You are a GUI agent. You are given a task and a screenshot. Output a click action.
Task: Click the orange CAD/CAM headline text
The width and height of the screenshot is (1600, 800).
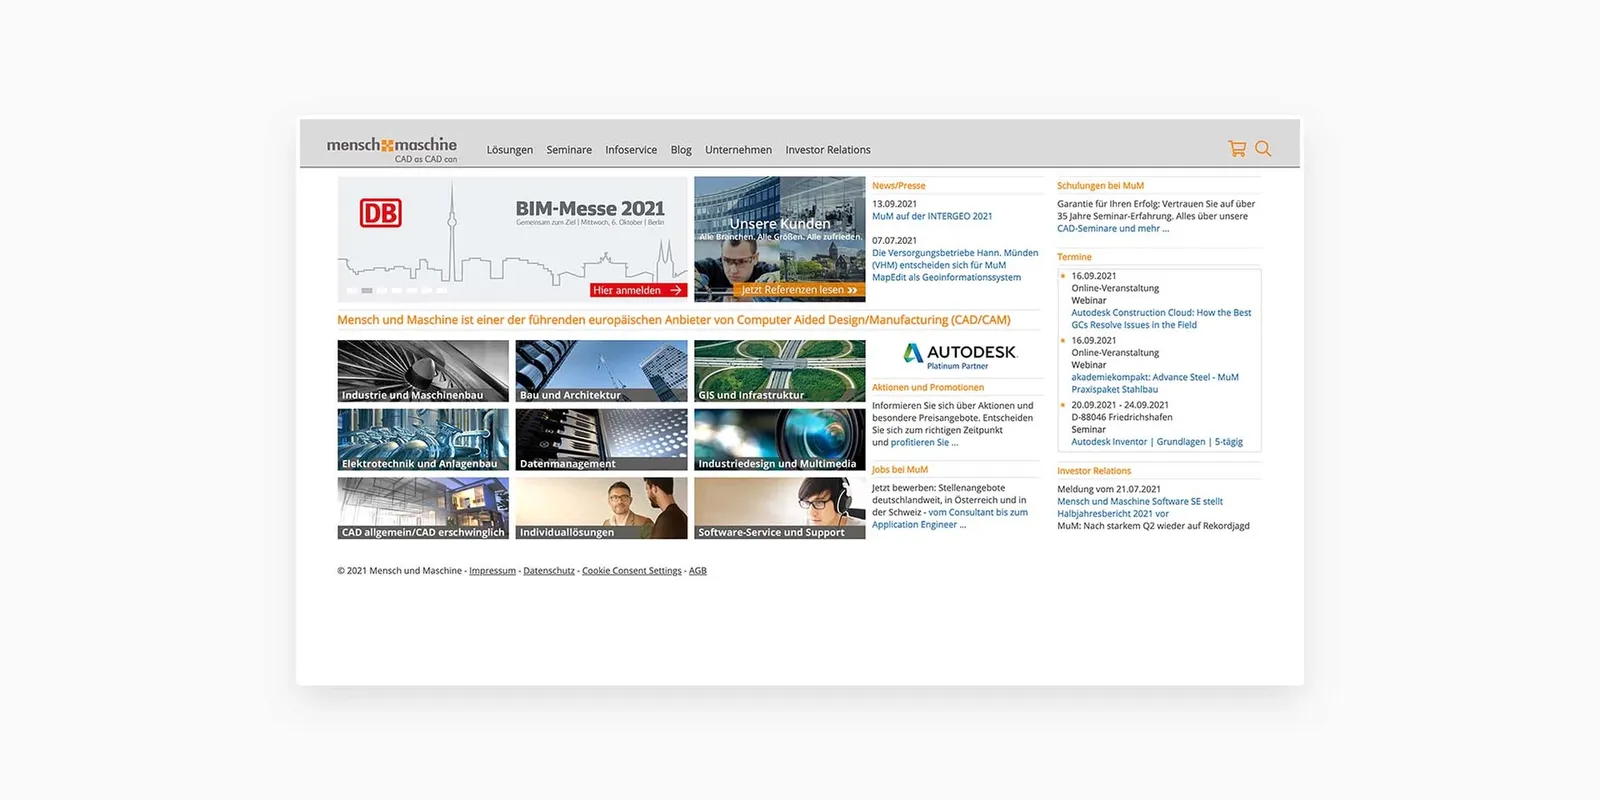tap(674, 320)
